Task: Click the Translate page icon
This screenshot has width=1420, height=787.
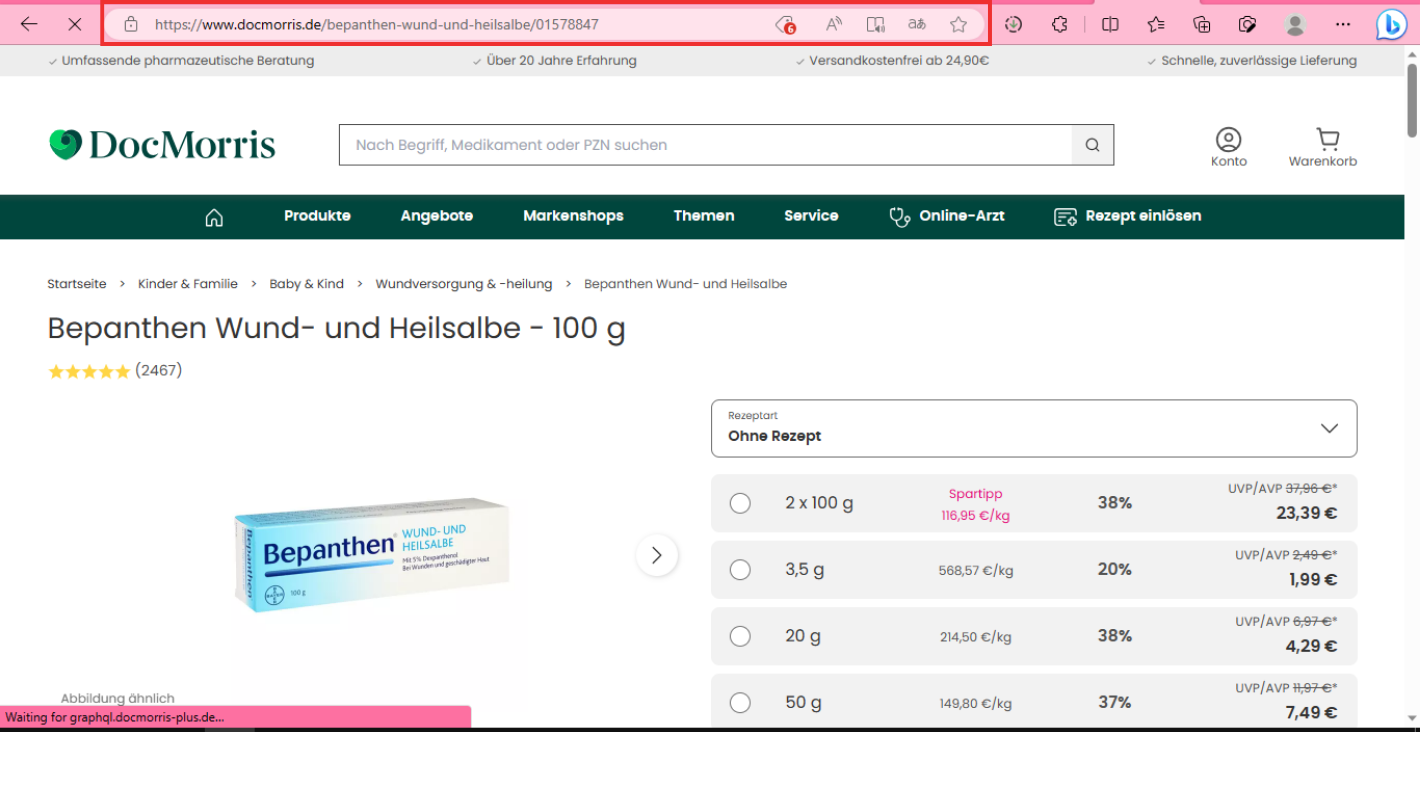Action: [917, 24]
